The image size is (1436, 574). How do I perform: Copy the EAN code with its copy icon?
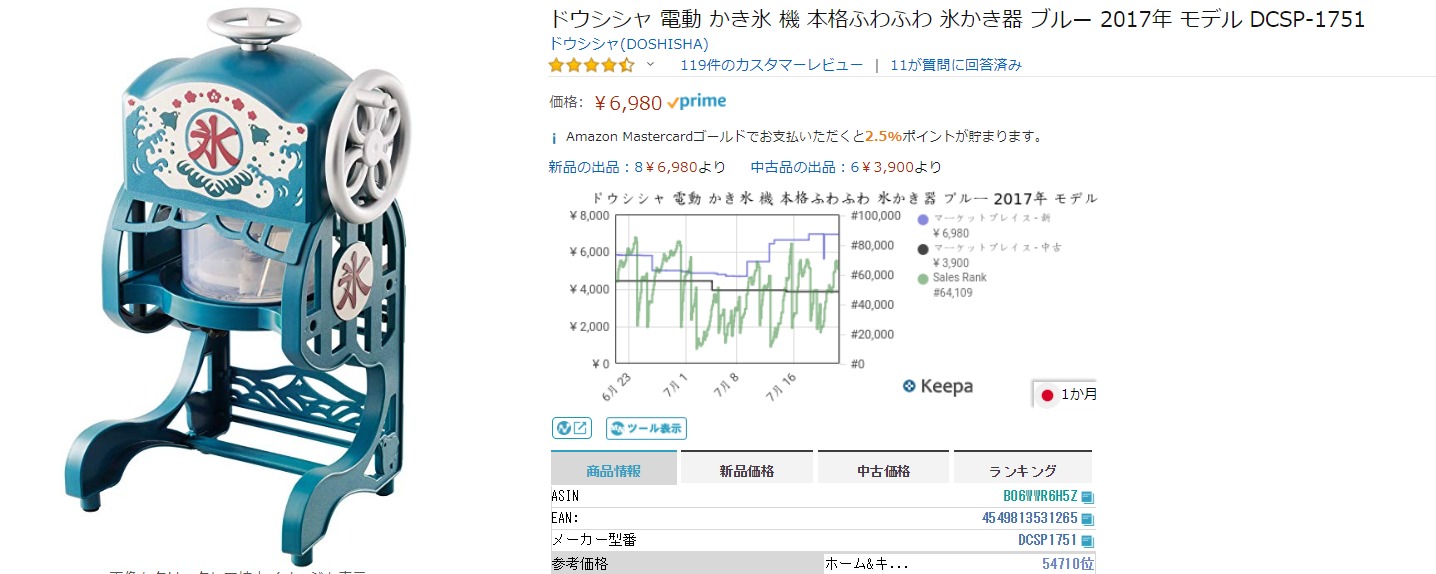[1087, 519]
